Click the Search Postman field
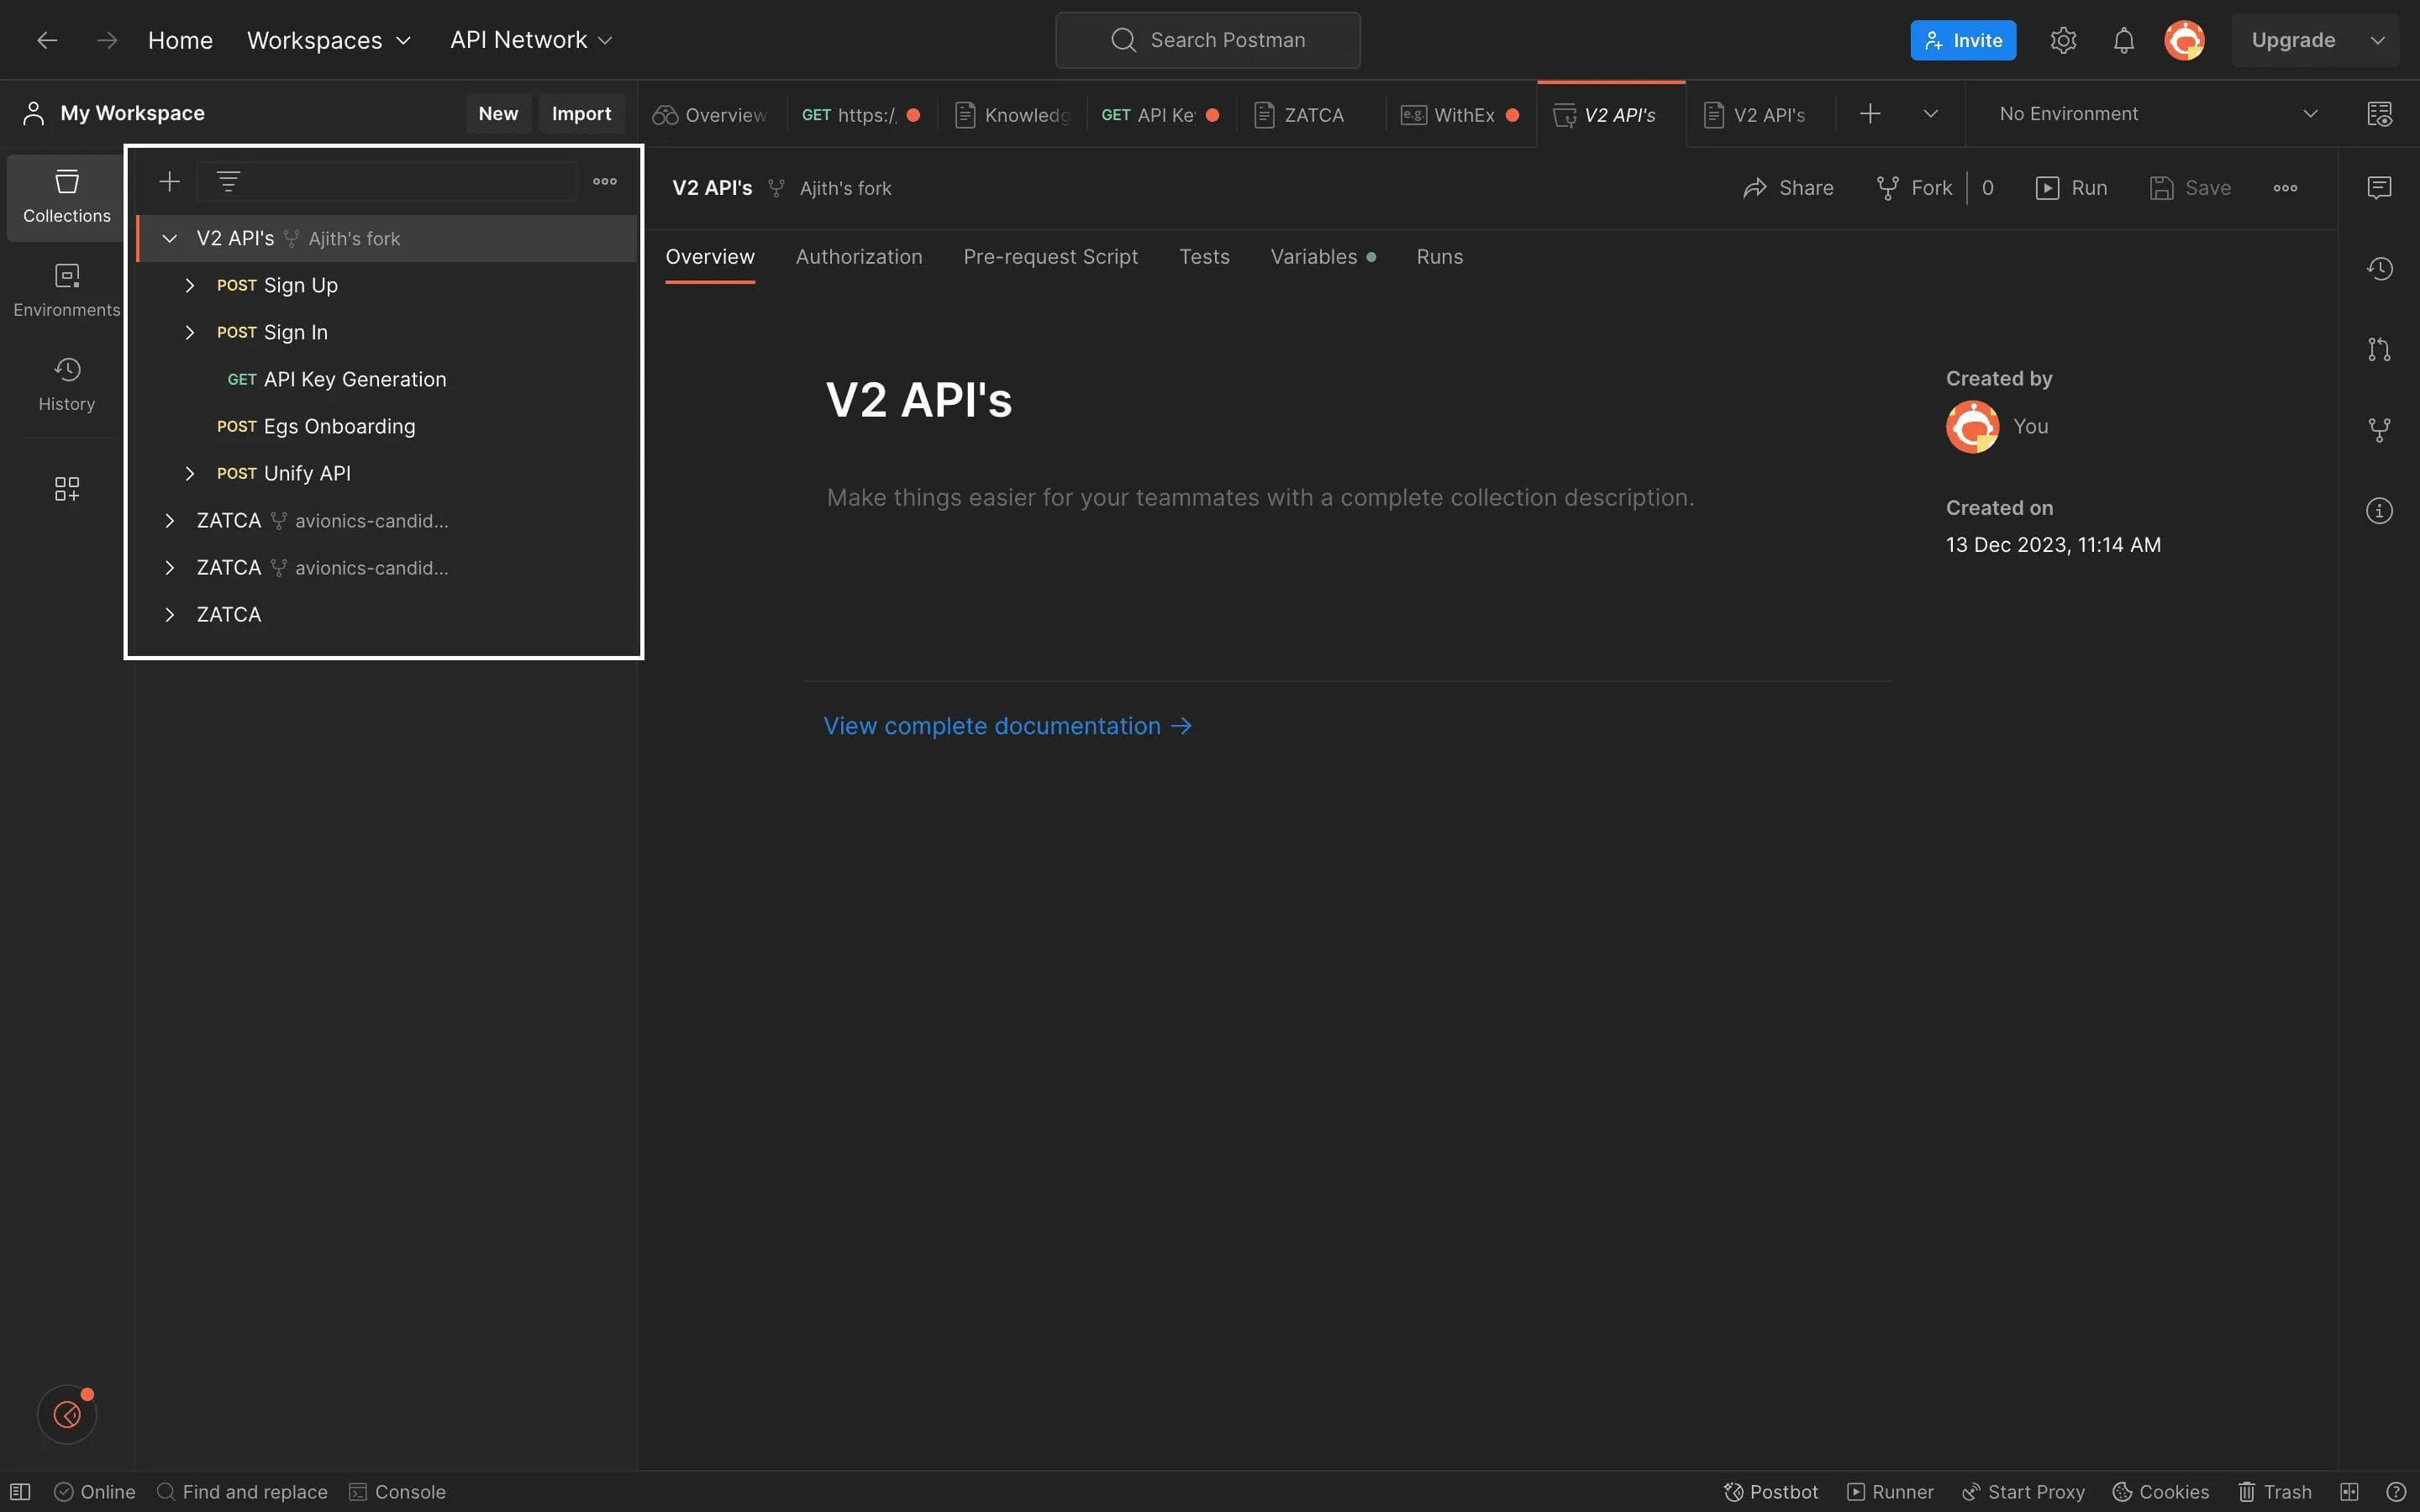This screenshot has height=1512, width=2420. [1207, 40]
